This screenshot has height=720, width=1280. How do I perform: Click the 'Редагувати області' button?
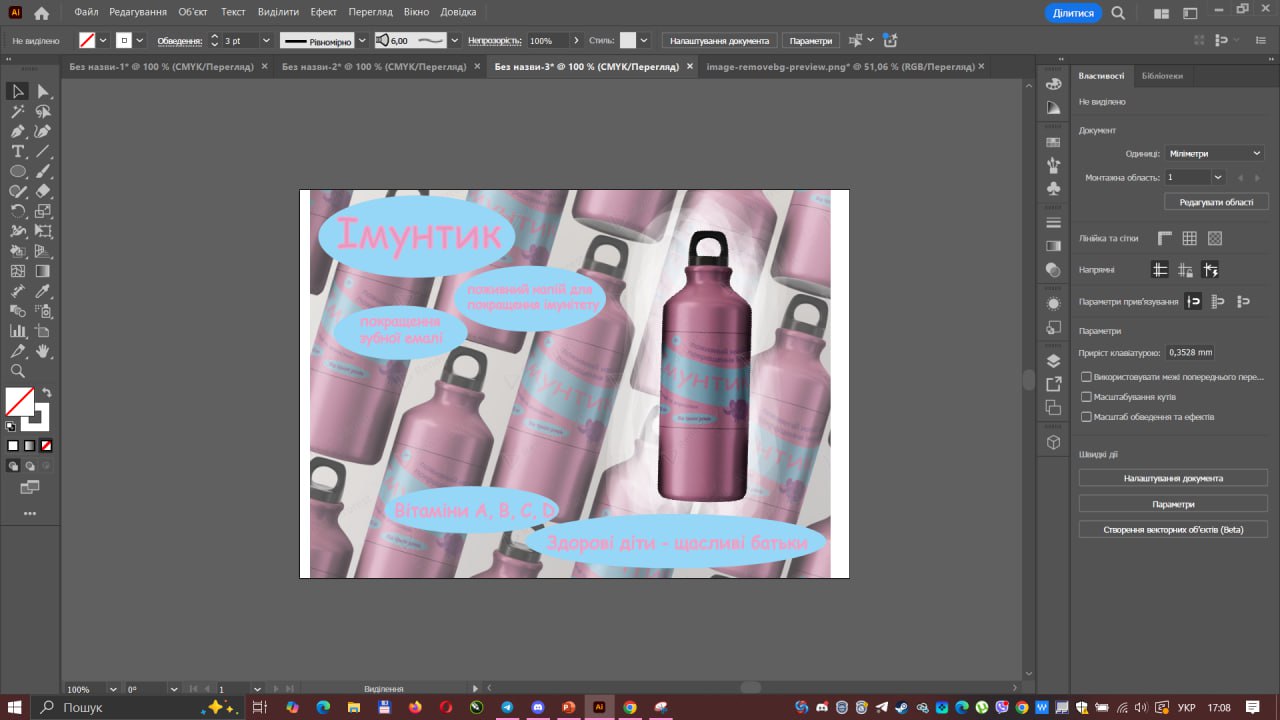[1216, 202]
